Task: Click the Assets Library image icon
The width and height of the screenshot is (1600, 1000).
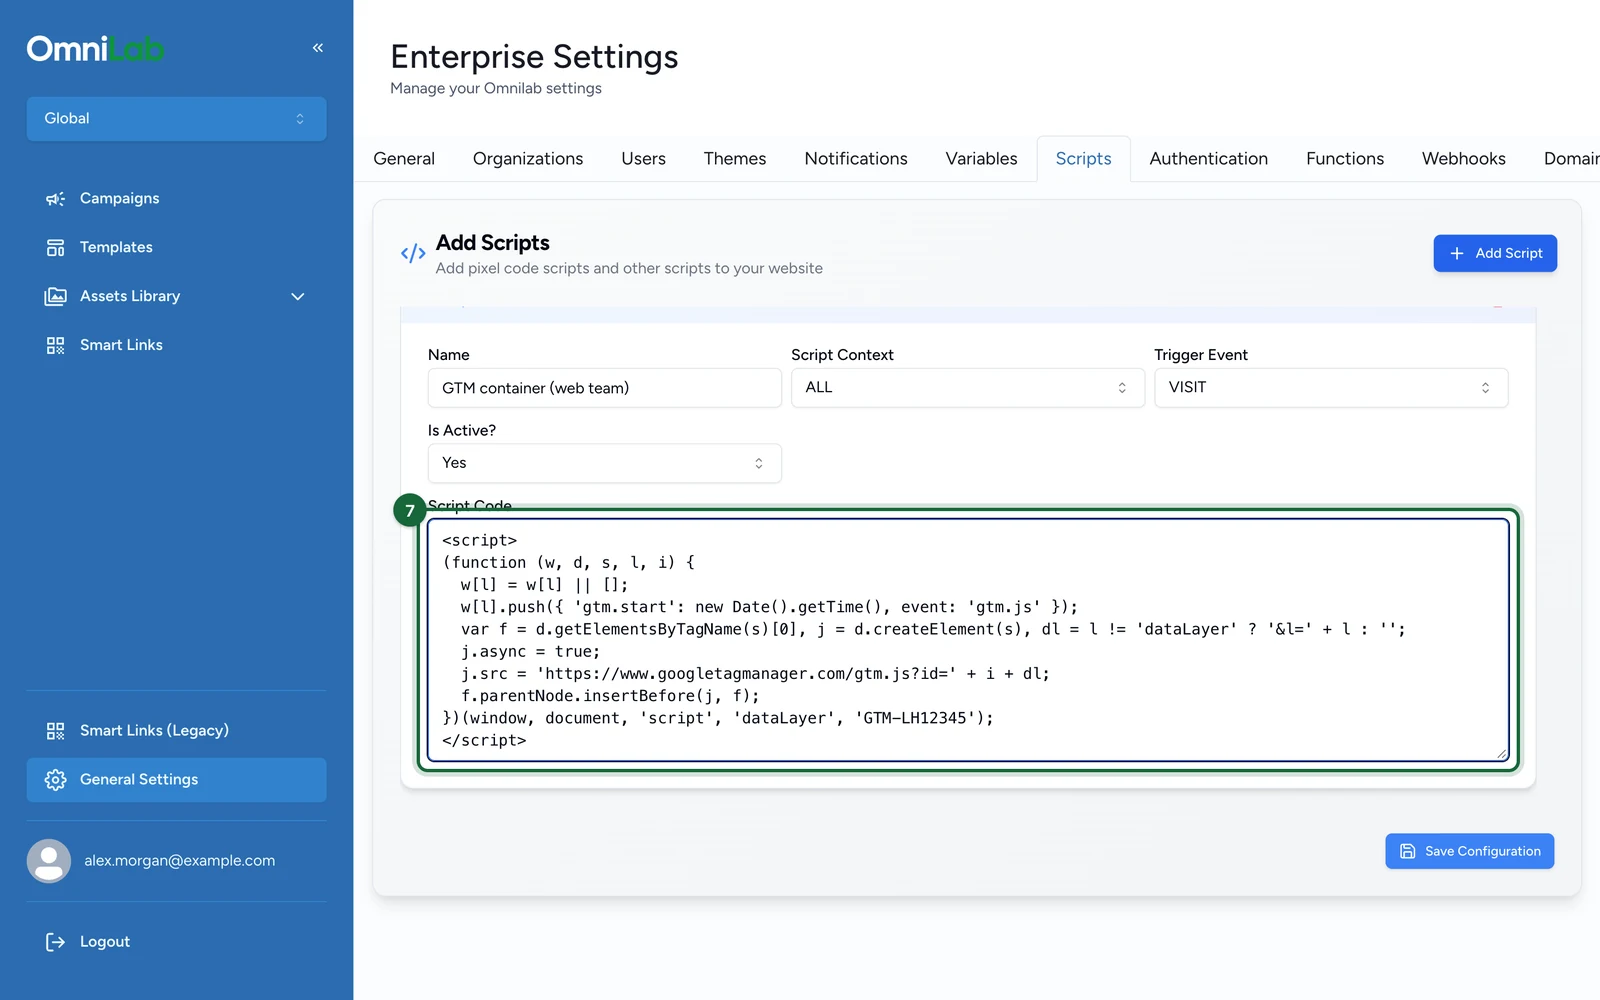Action: click(x=55, y=297)
